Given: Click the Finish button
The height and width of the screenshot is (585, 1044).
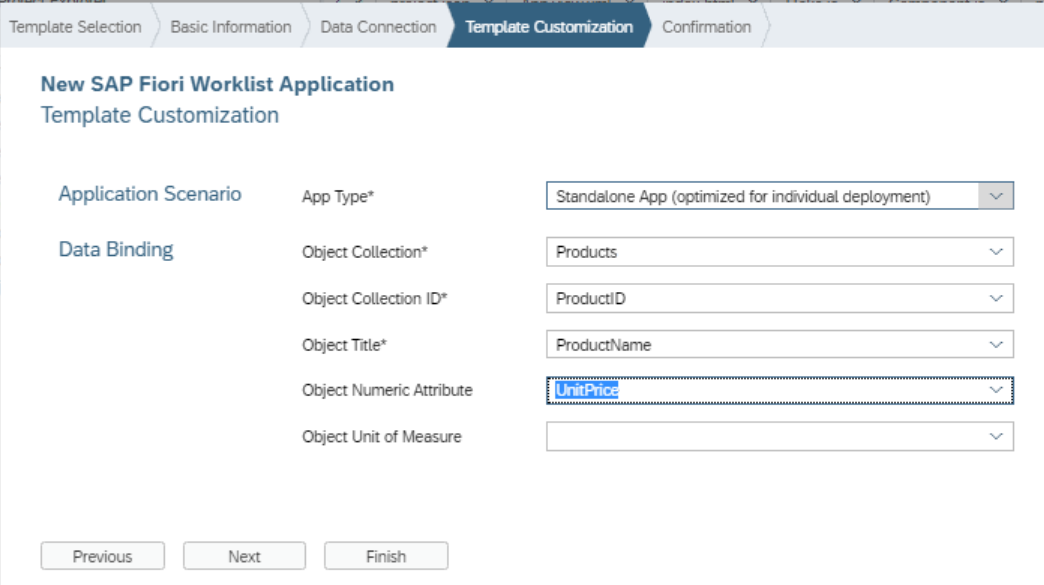Looking at the screenshot, I should [387, 556].
